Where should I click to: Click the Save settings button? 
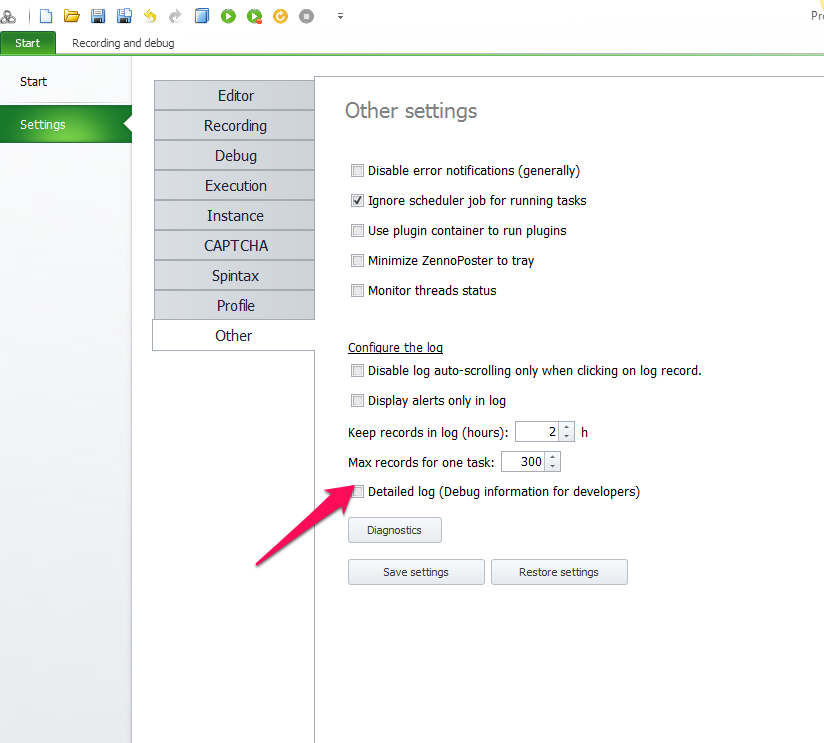pos(416,572)
